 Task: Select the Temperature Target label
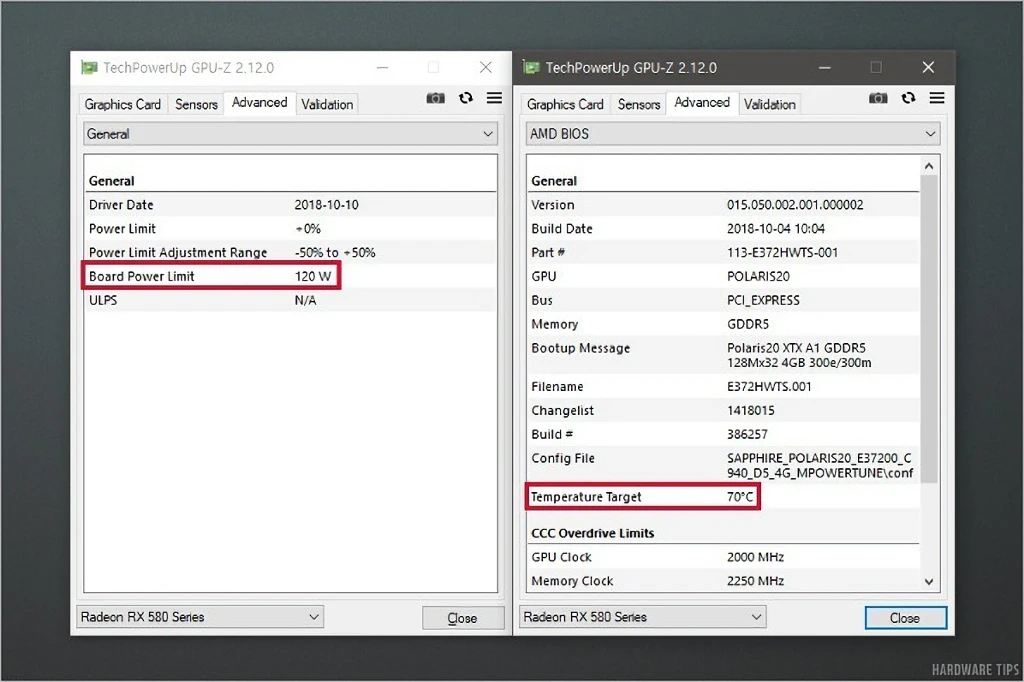586,496
